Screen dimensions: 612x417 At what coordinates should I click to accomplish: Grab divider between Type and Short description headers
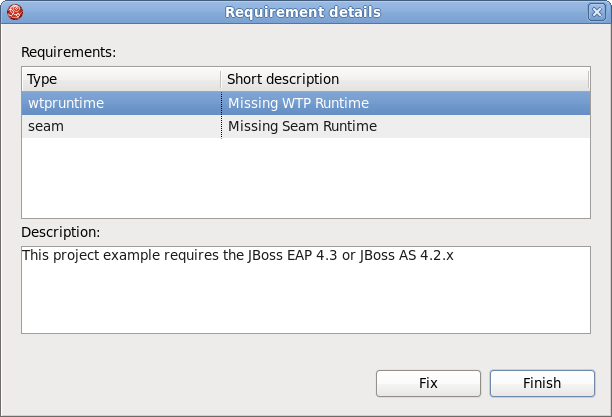[x=221, y=79]
